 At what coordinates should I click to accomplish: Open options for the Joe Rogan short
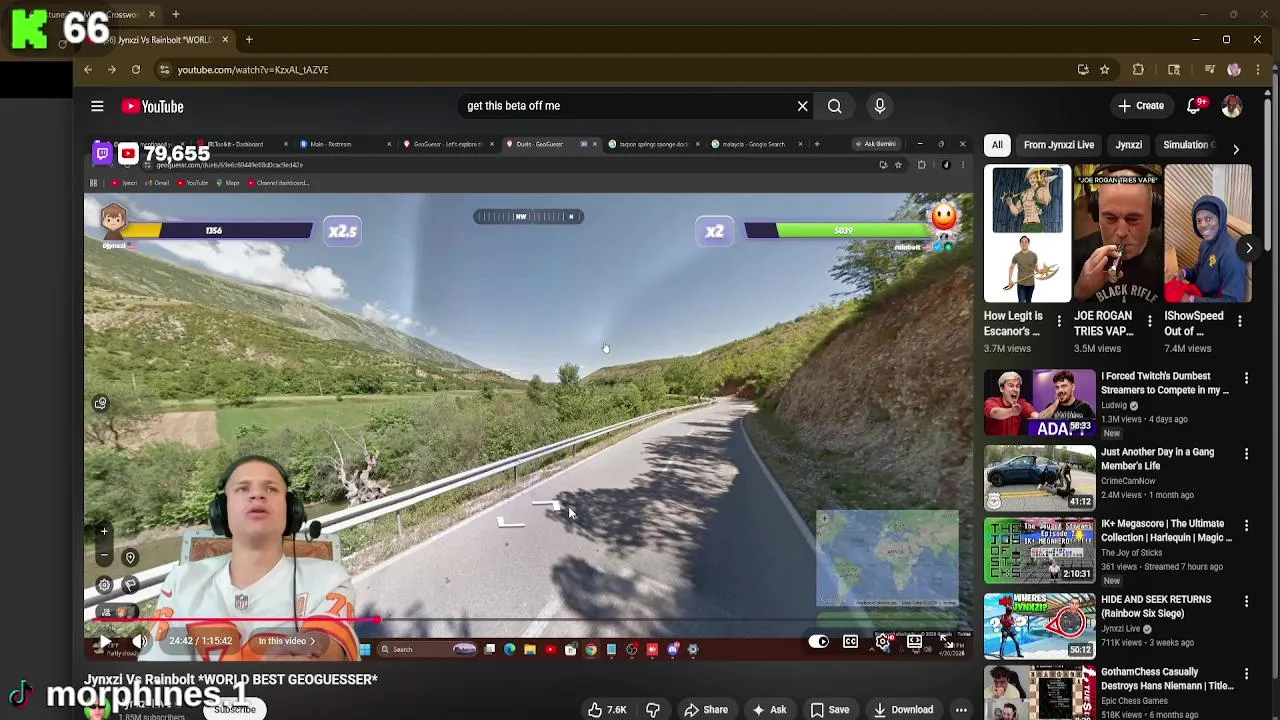[1149, 321]
